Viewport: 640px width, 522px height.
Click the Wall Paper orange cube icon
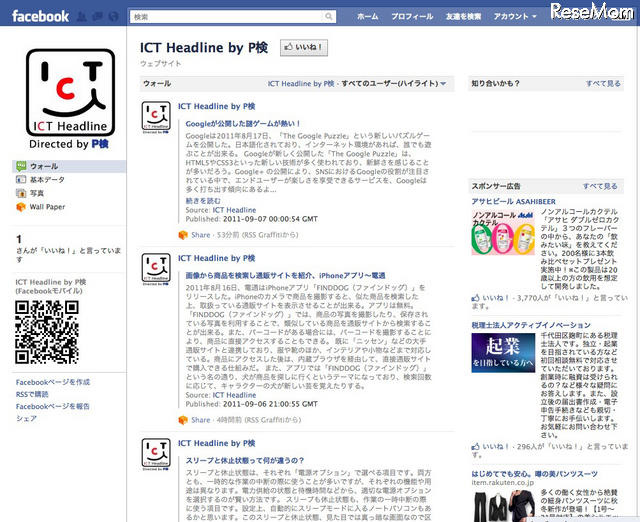pyautogui.click(x=21, y=207)
